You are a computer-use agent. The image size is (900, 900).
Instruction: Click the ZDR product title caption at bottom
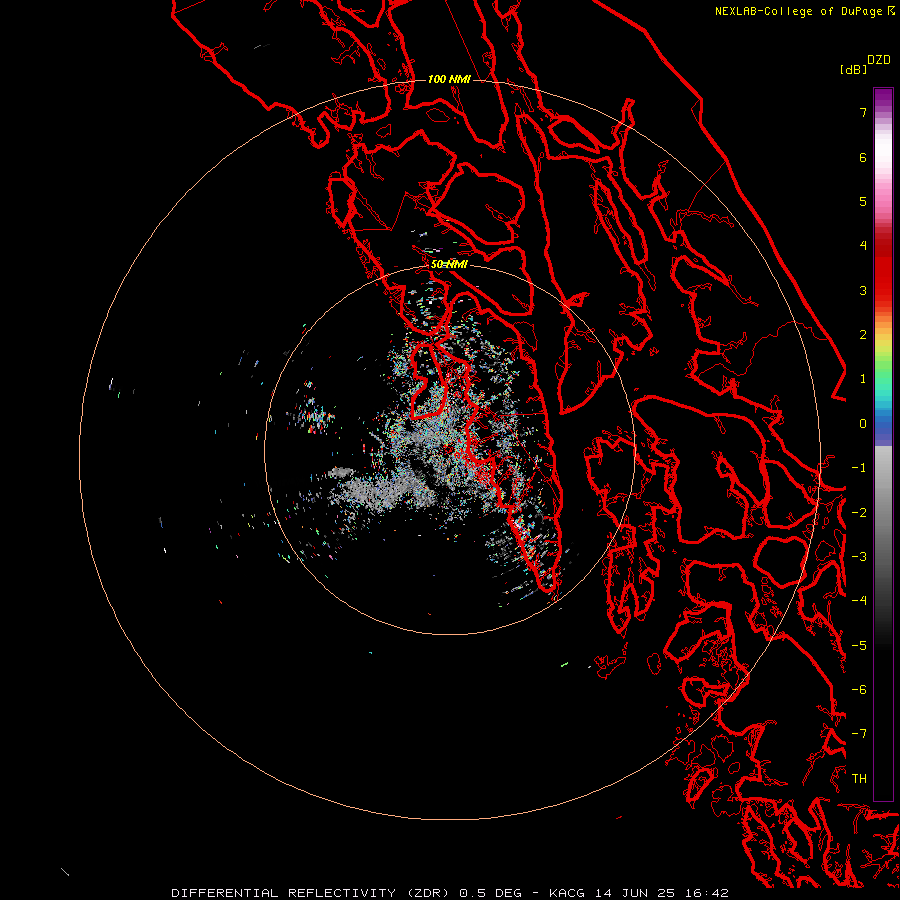(450, 893)
